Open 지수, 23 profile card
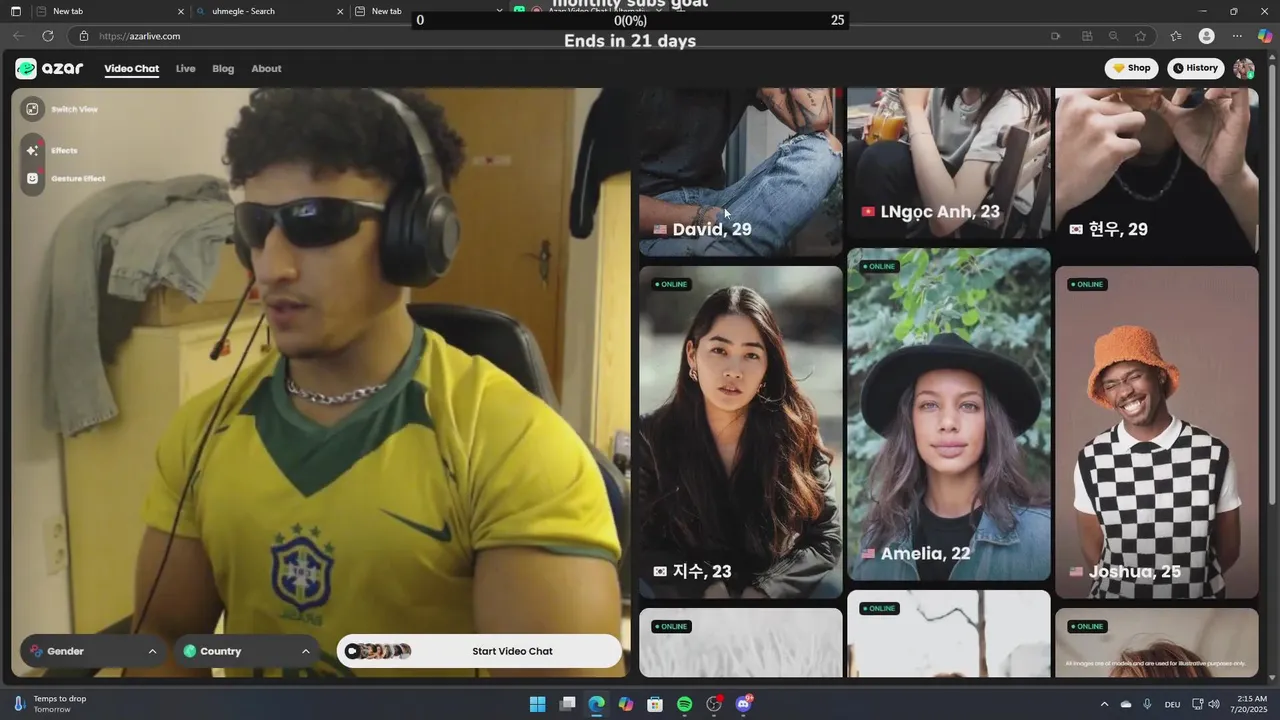Screen dimensions: 1280x720 741,432
